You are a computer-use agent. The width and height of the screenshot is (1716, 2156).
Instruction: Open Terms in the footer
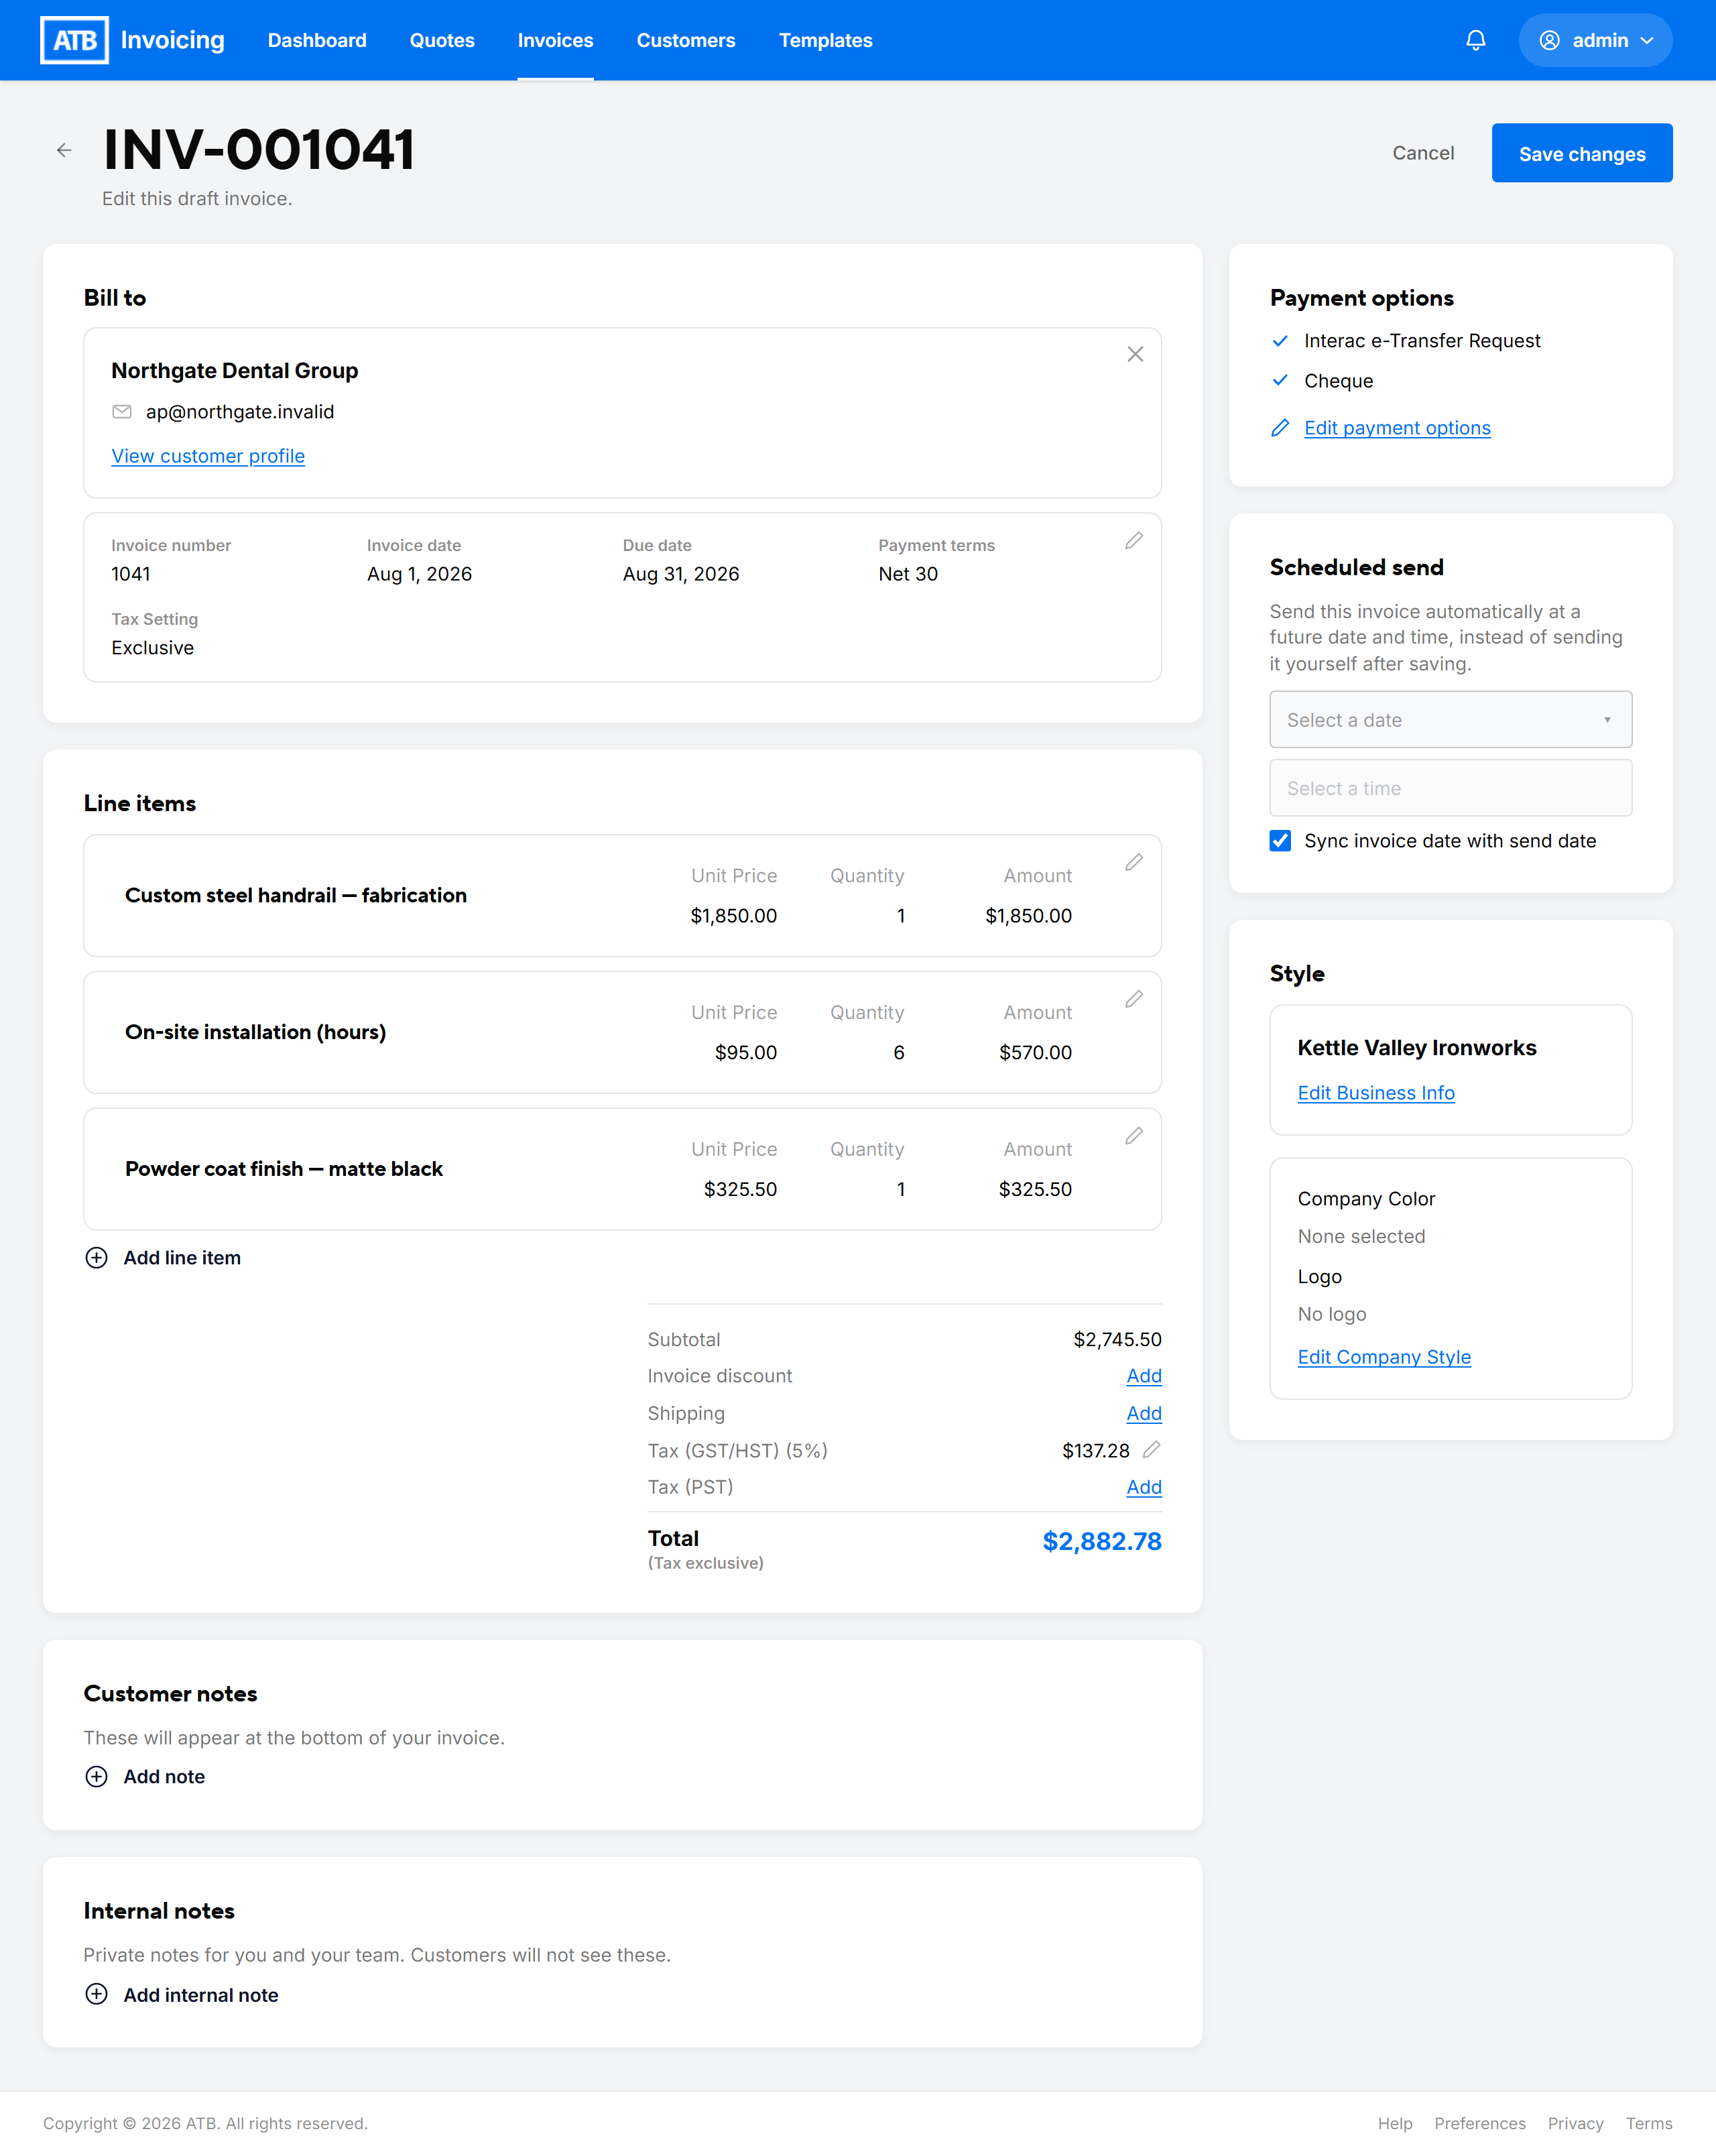pos(1648,2123)
